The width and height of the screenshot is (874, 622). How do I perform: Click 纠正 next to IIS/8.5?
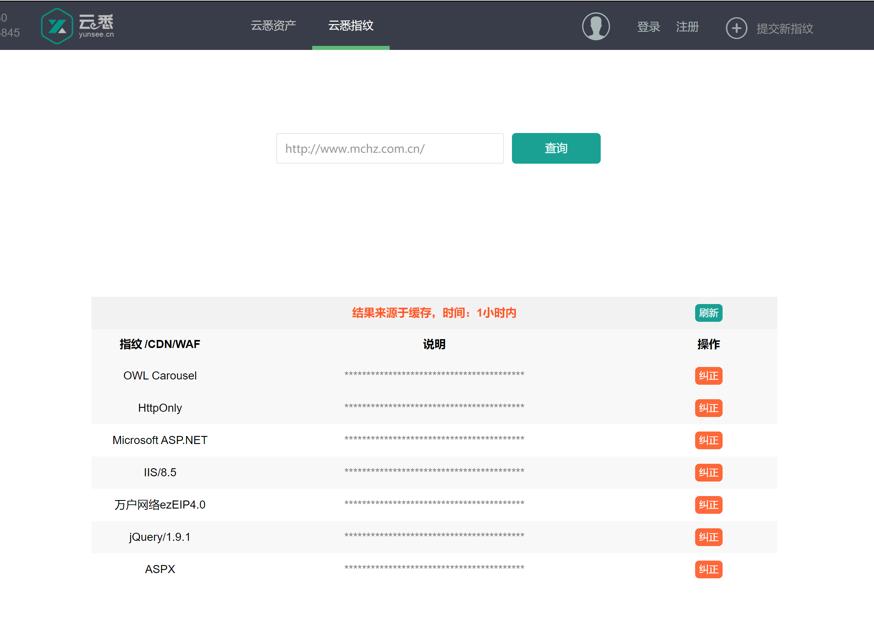point(708,472)
